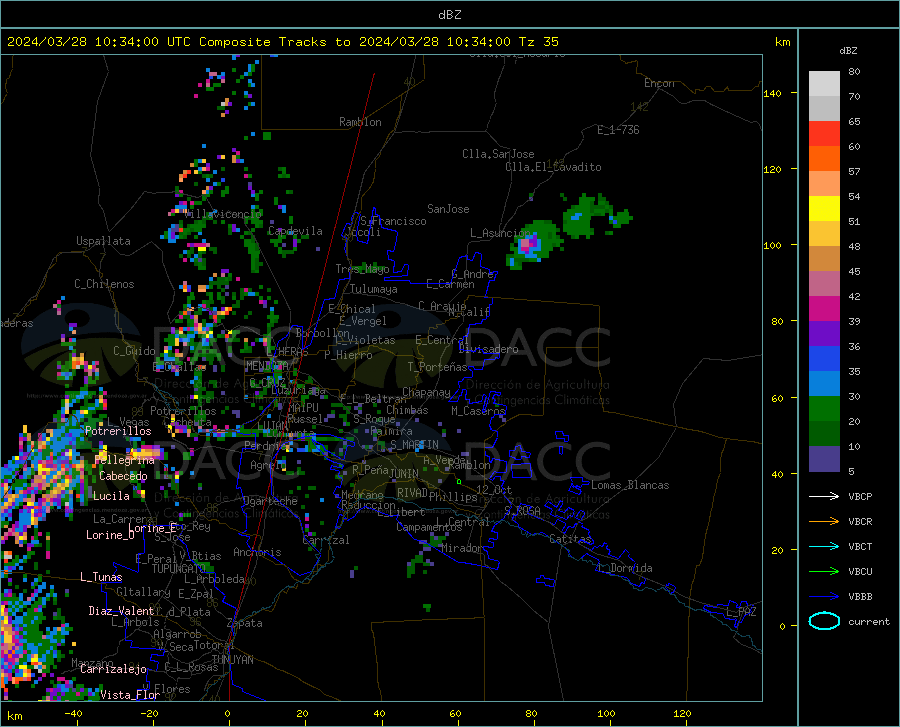Click the MAIPU city label
The height and width of the screenshot is (727, 900).
(303, 407)
